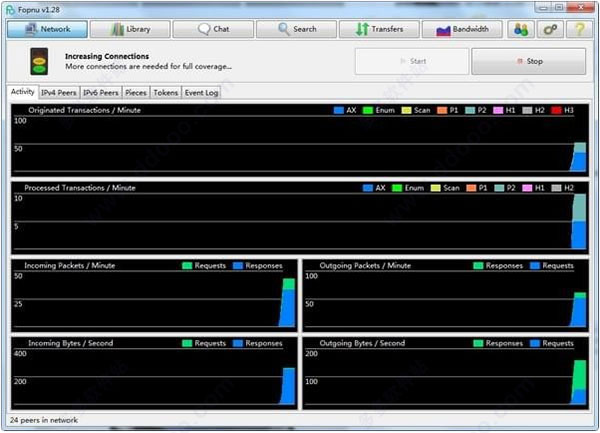Open the Search section

297,29
